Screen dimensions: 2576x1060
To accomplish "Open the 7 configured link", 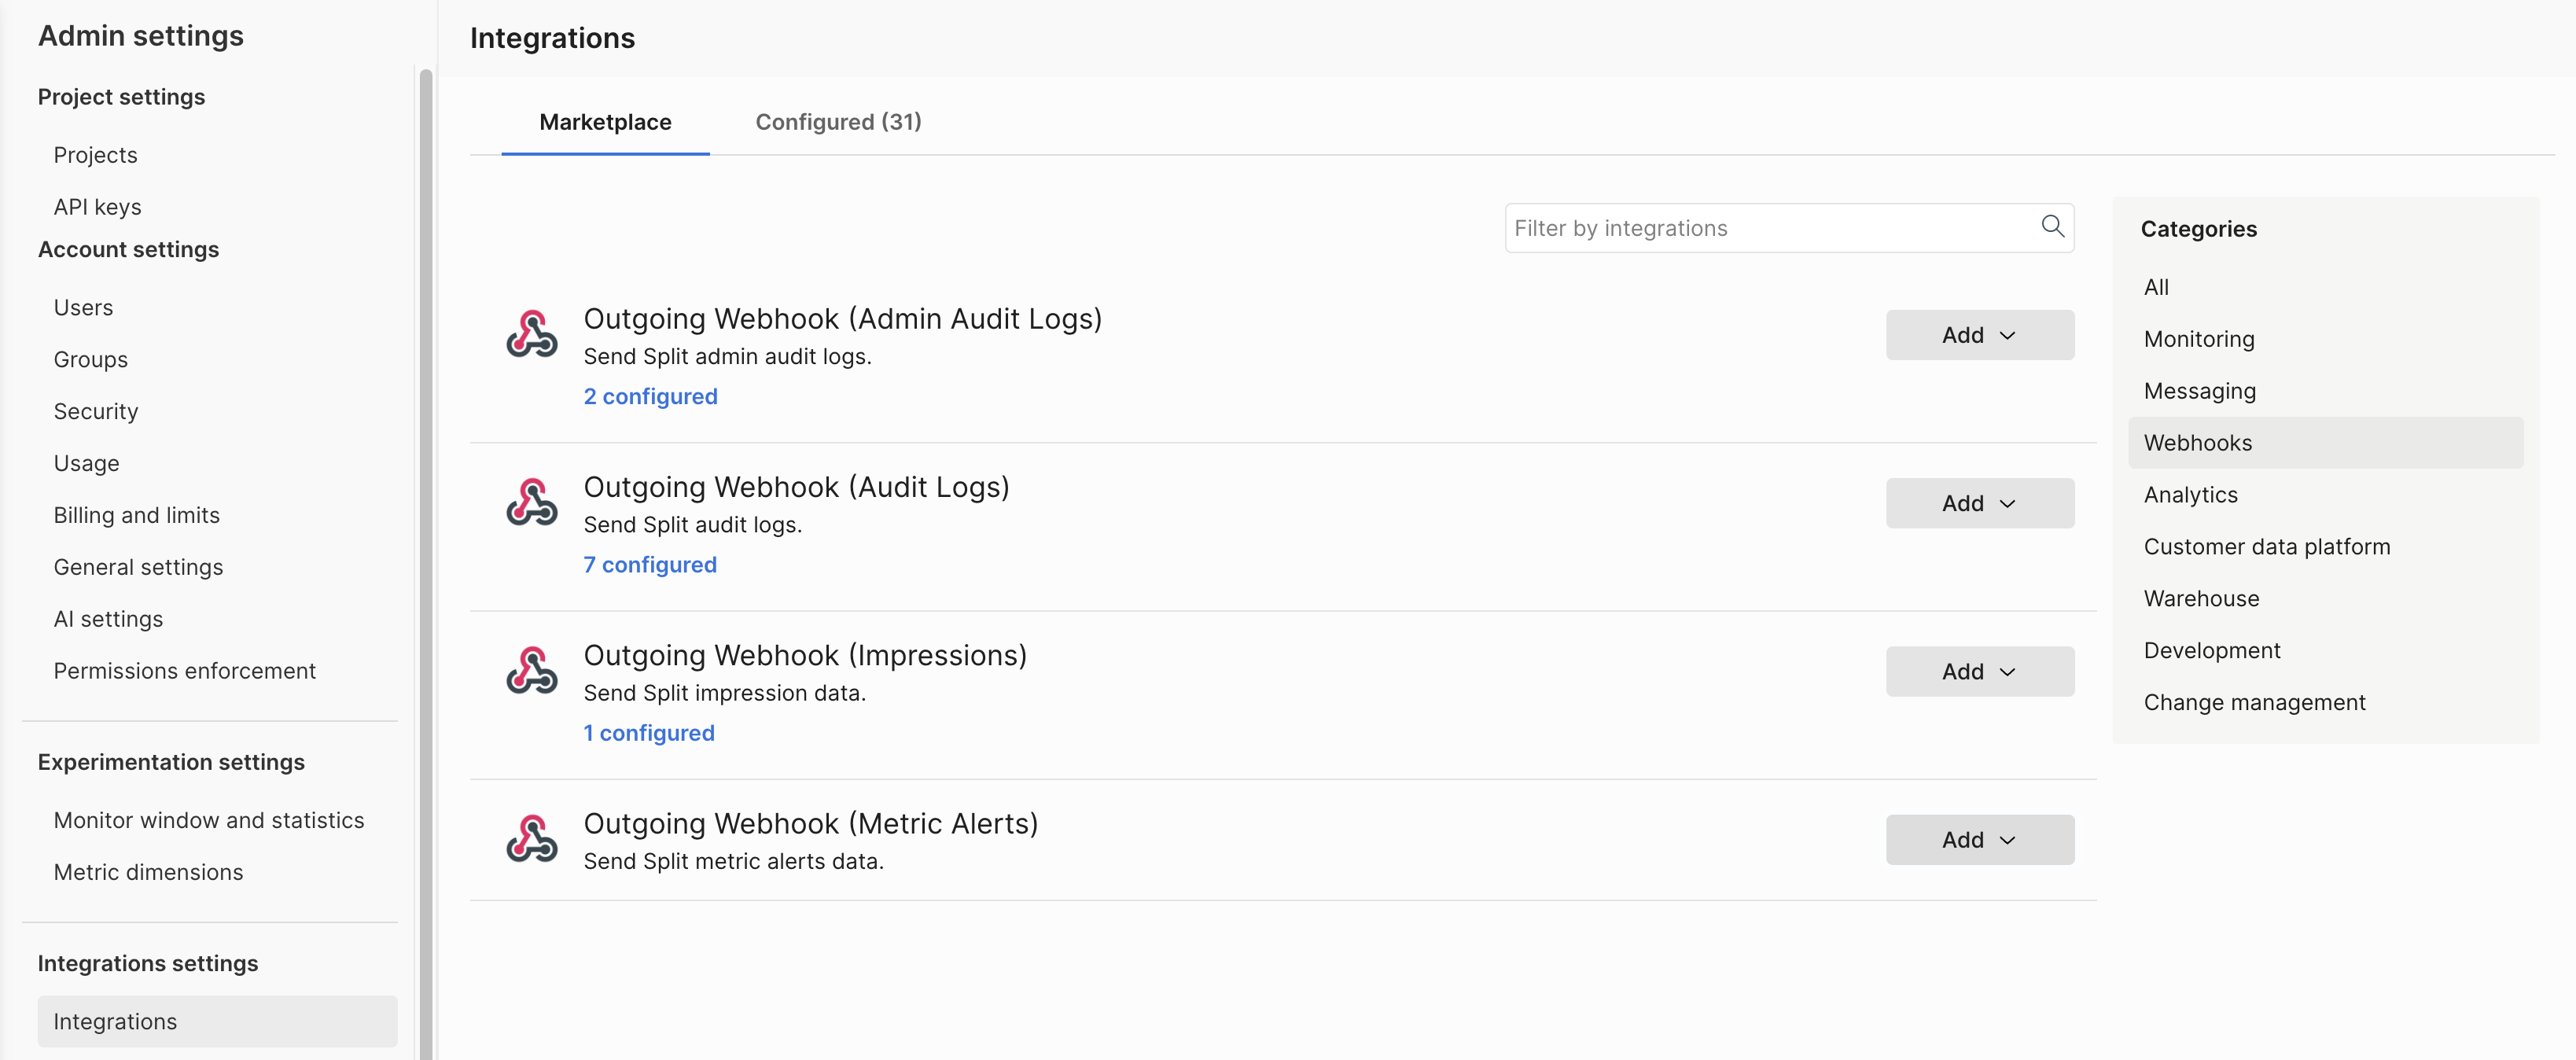I will pos(650,564).
